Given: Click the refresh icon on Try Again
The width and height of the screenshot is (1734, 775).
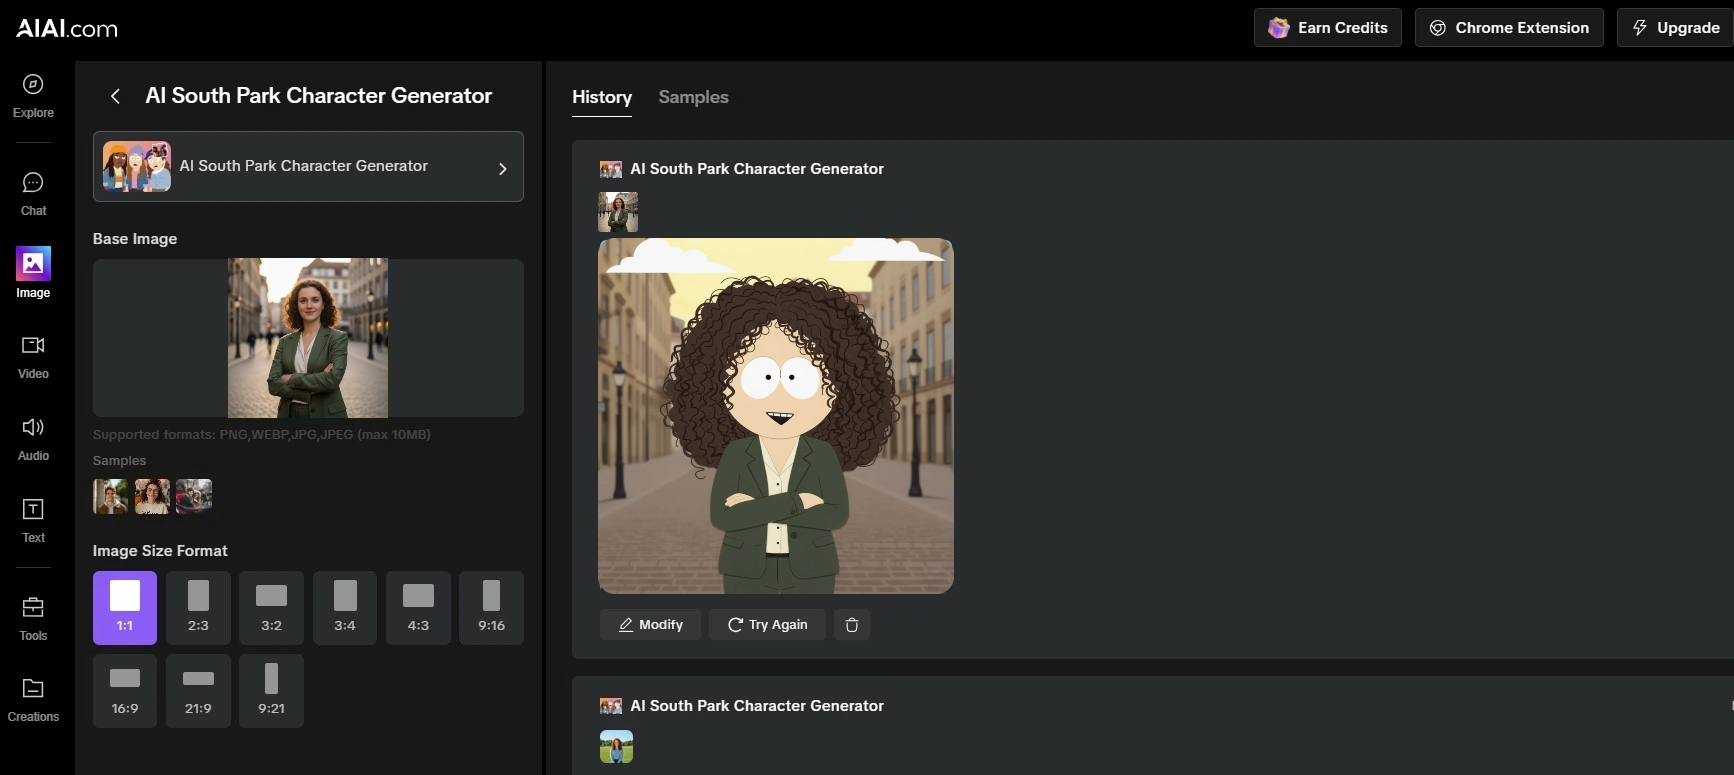Looking at the screenshot, I should (735, 625).
